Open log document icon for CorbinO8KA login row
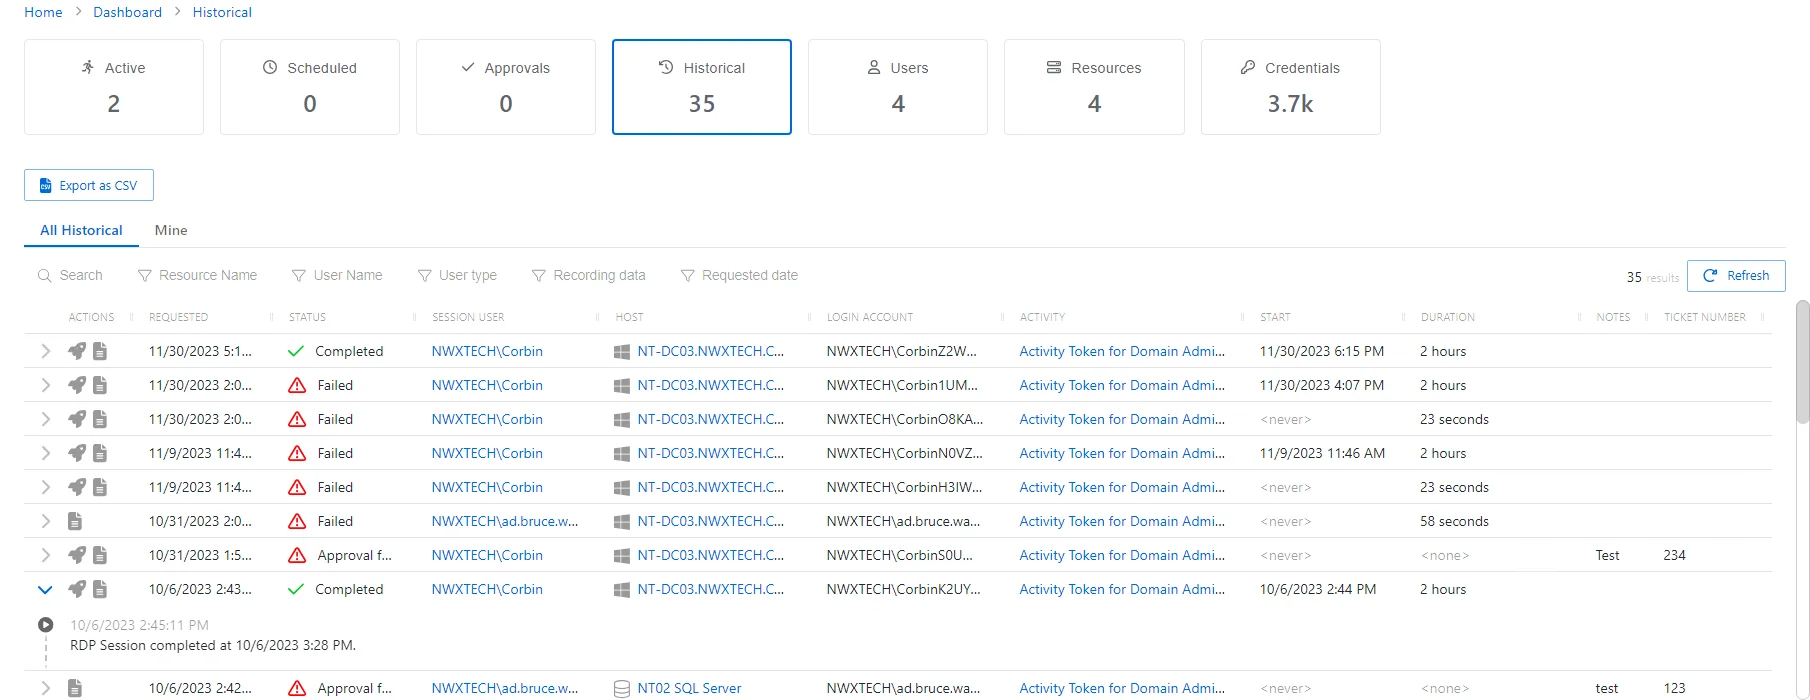This screenshot has width=1810, height=700. click(x=100, y=419)
